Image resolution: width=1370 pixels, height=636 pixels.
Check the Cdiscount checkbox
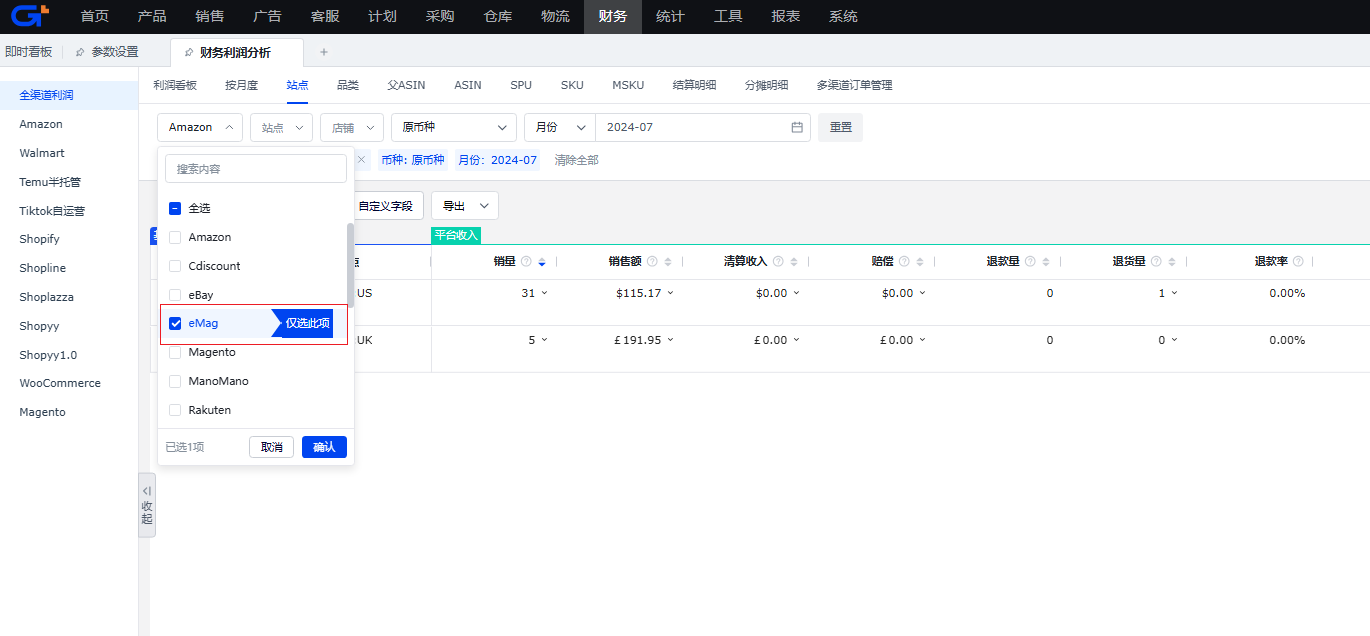(175, 266)
